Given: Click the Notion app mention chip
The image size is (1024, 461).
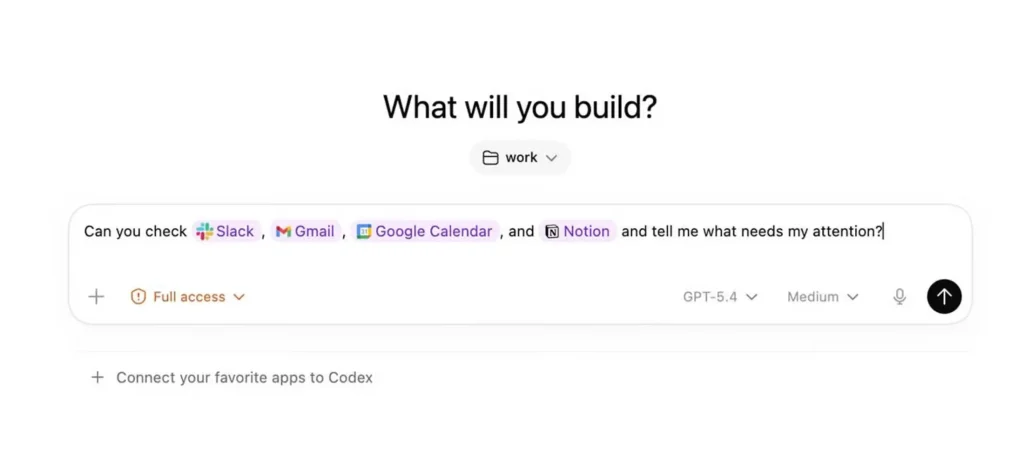Looking at the screenshot, I should [x=577, y=231].
